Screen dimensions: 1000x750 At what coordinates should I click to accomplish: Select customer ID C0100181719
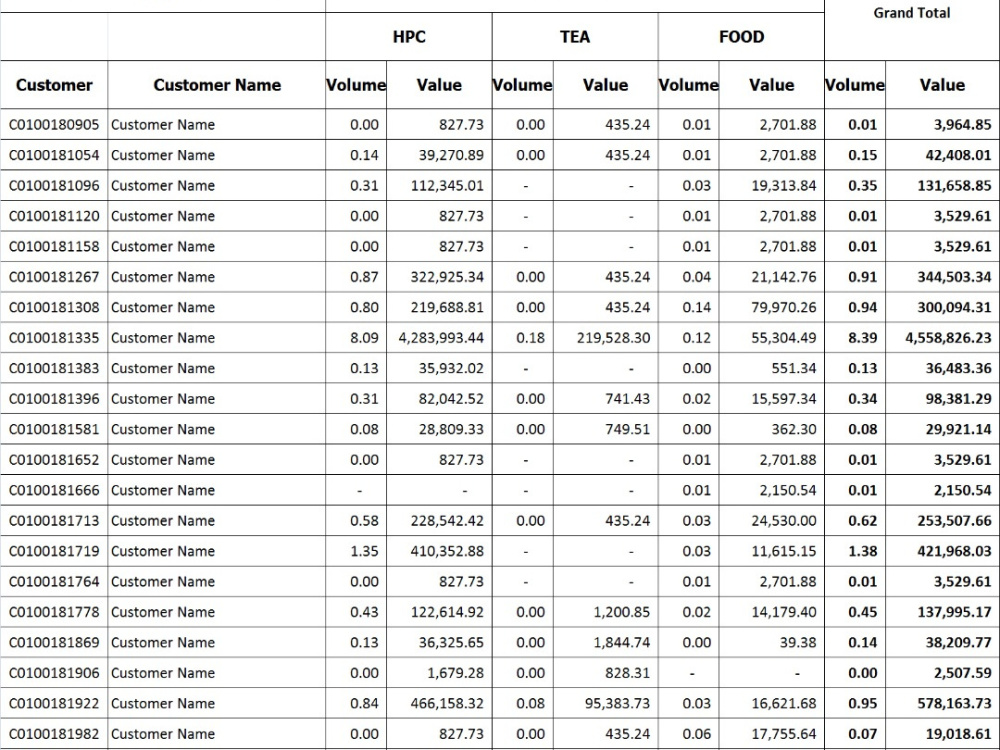click(x=54, y=552)
